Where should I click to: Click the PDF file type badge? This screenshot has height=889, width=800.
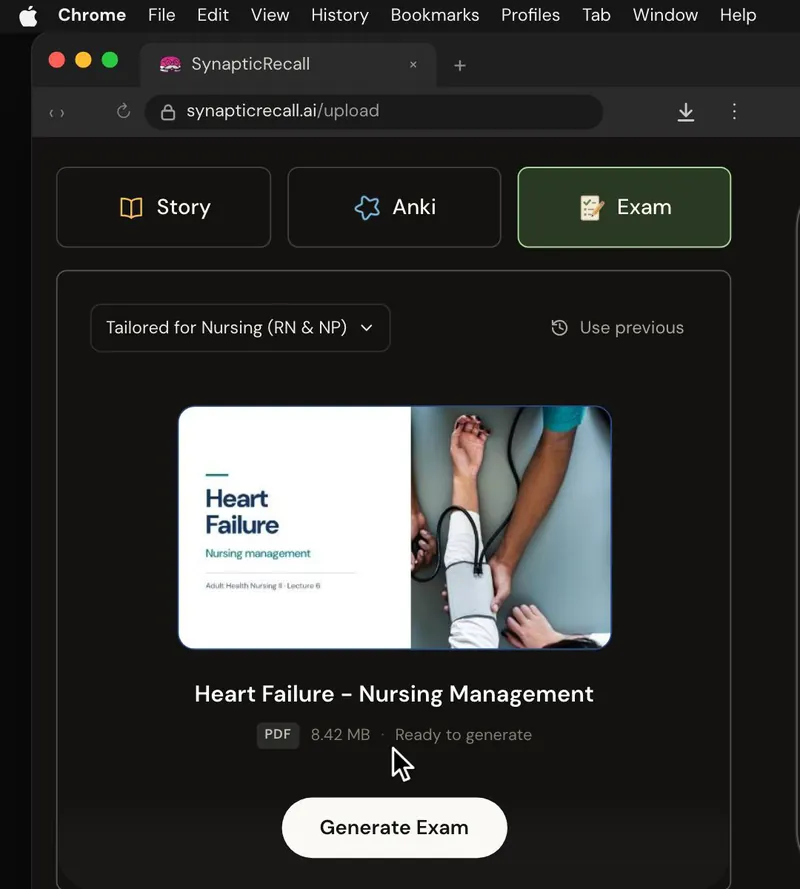point(278,735)
